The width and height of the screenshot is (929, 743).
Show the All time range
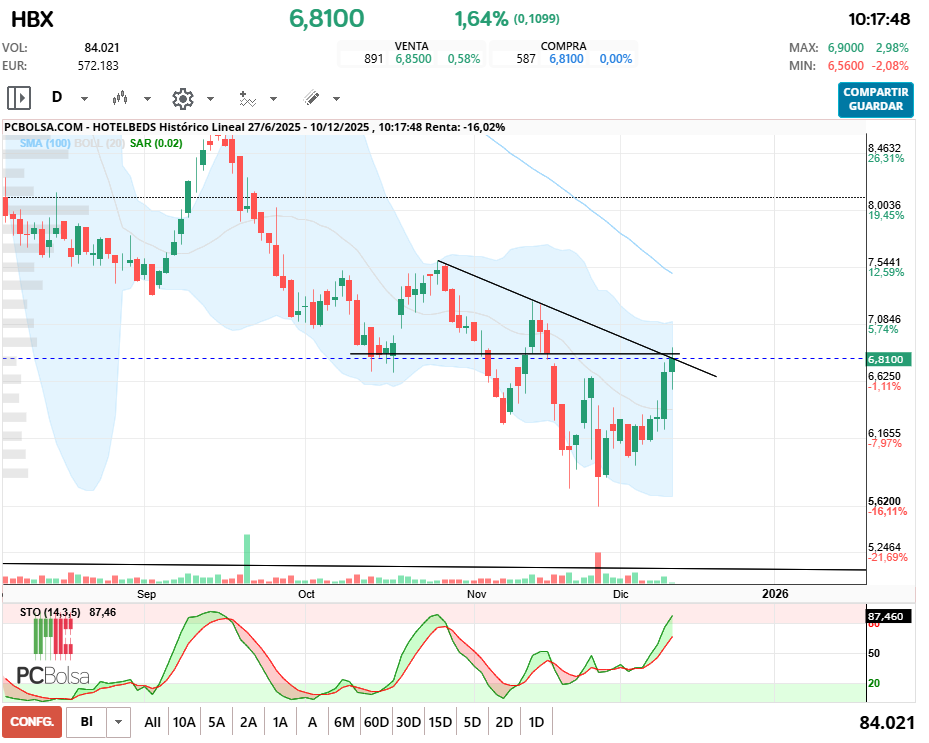coord(152,722)
